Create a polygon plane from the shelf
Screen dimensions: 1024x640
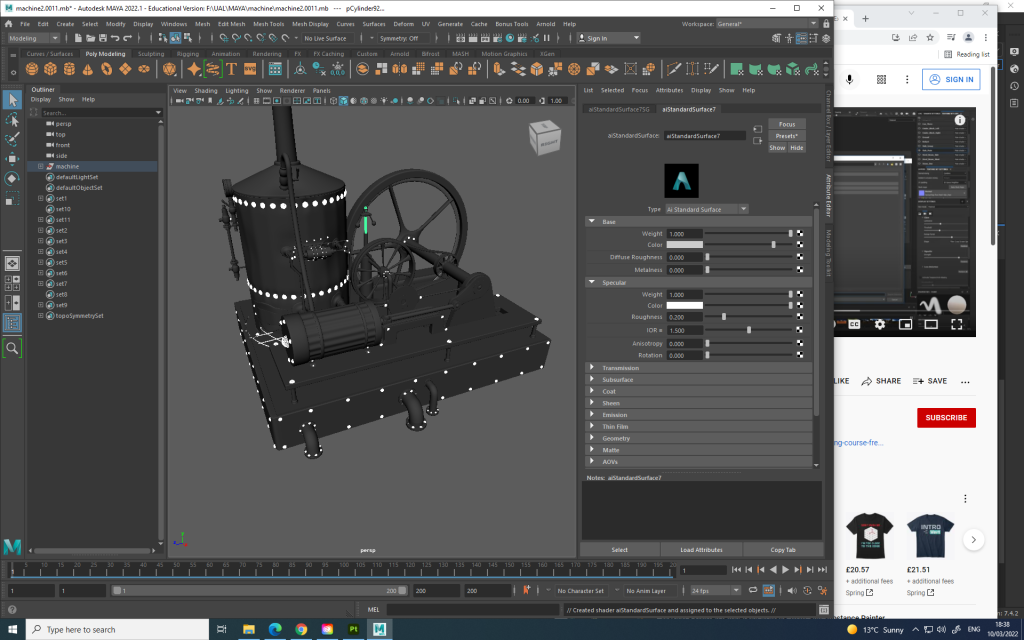(125, 69)
